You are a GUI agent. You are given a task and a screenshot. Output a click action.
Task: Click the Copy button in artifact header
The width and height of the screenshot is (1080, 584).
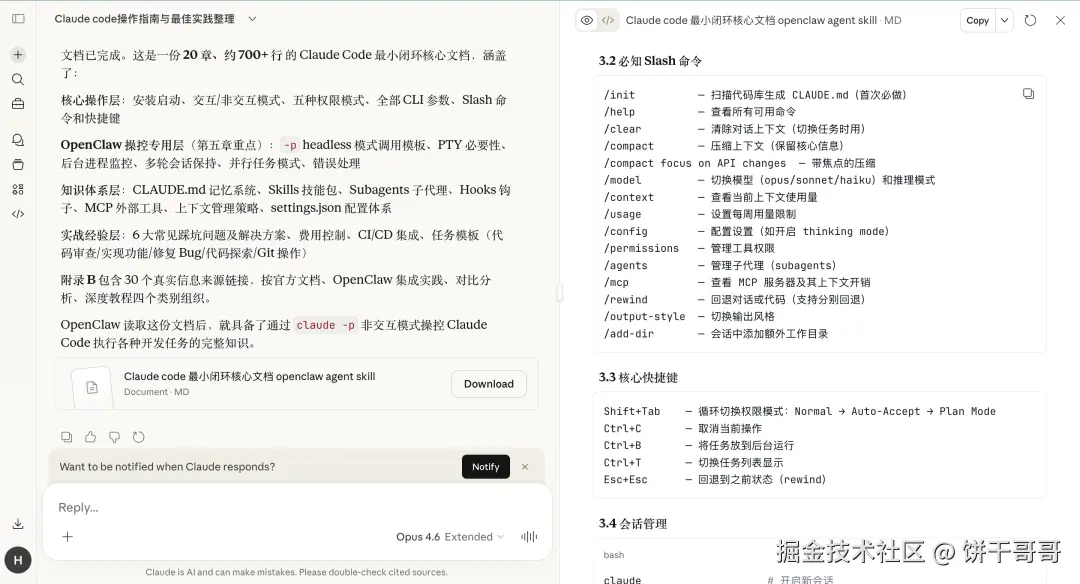coord(977,21)
